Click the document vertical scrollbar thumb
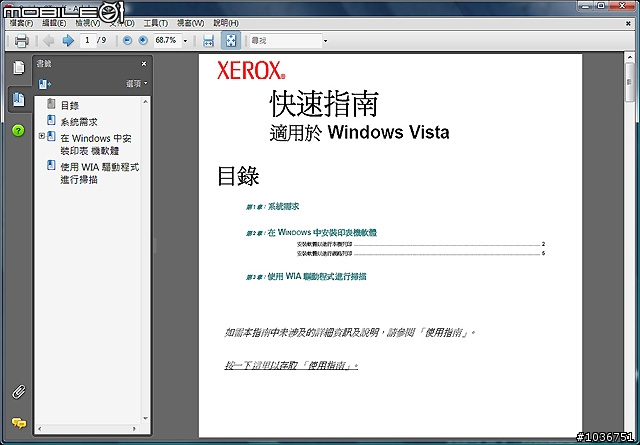Image resolution: width=640 pixels, height=445 pixels. click(629, 82)
